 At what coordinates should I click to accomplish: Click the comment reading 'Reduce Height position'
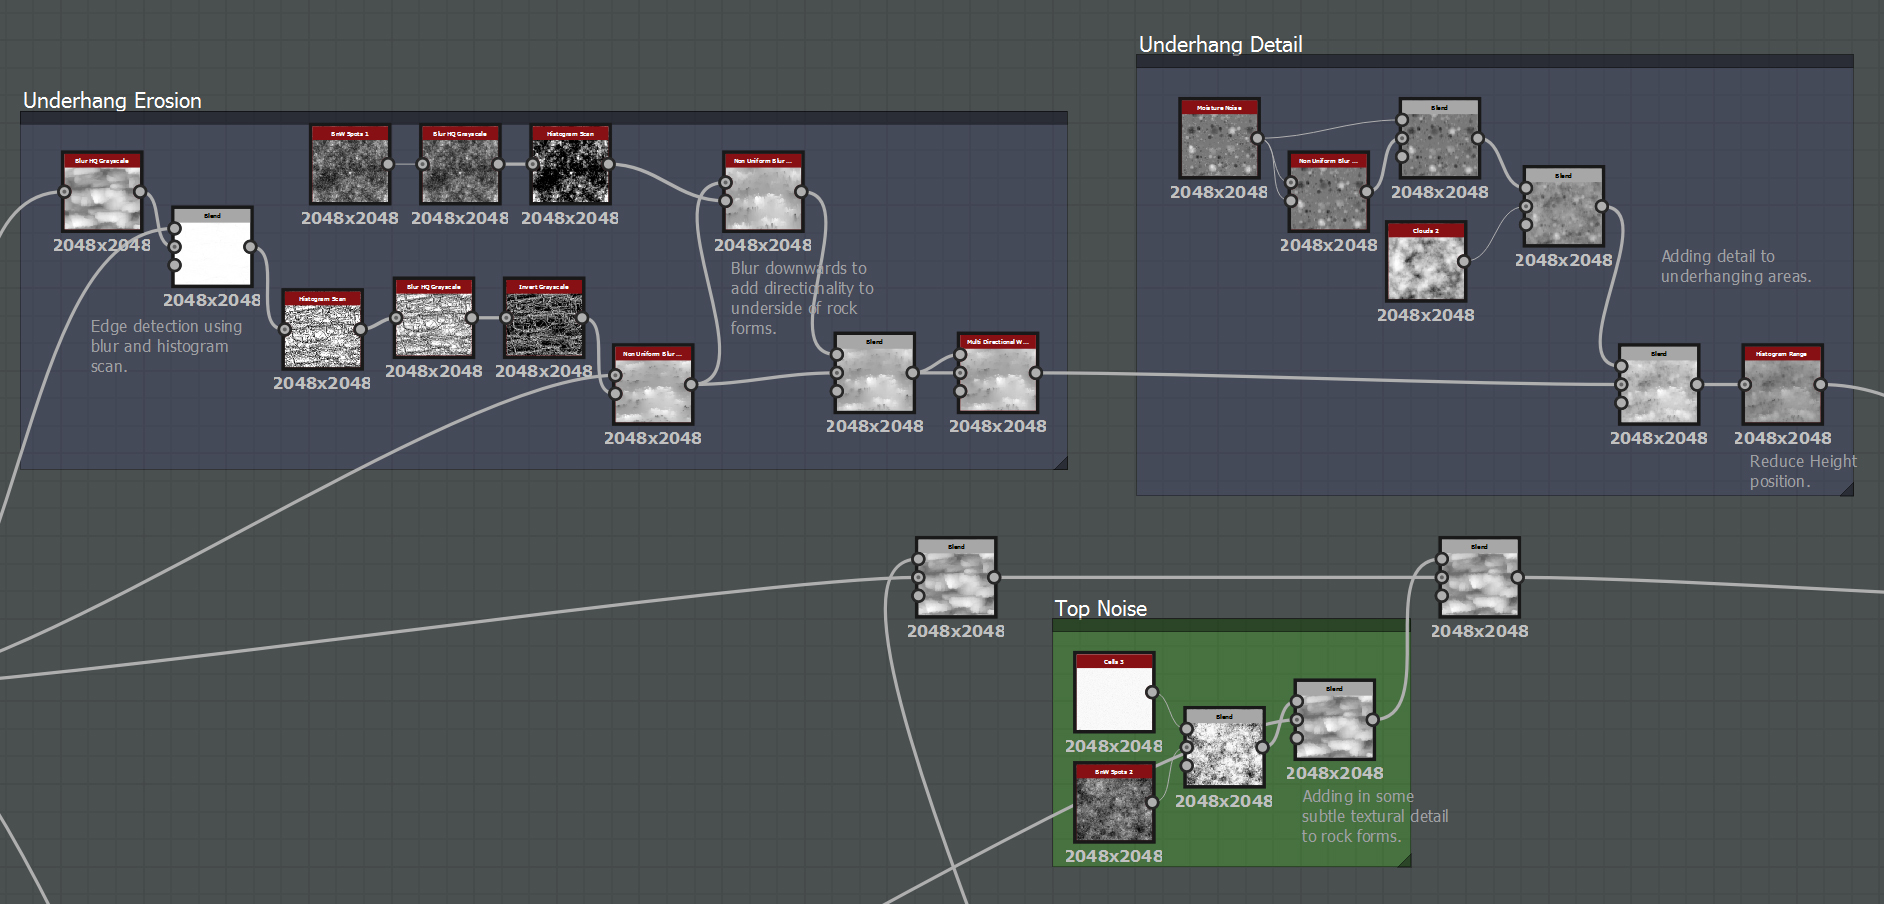(x=1802, y=471)
